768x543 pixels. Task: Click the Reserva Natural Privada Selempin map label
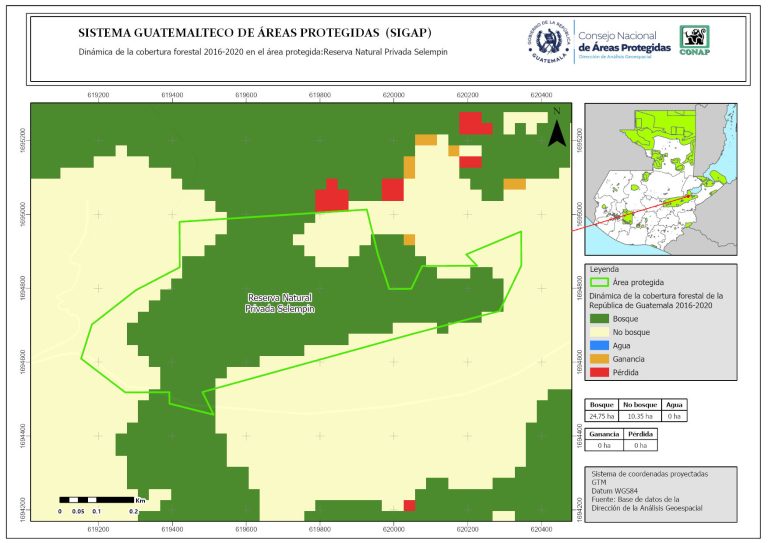point(281,304)
